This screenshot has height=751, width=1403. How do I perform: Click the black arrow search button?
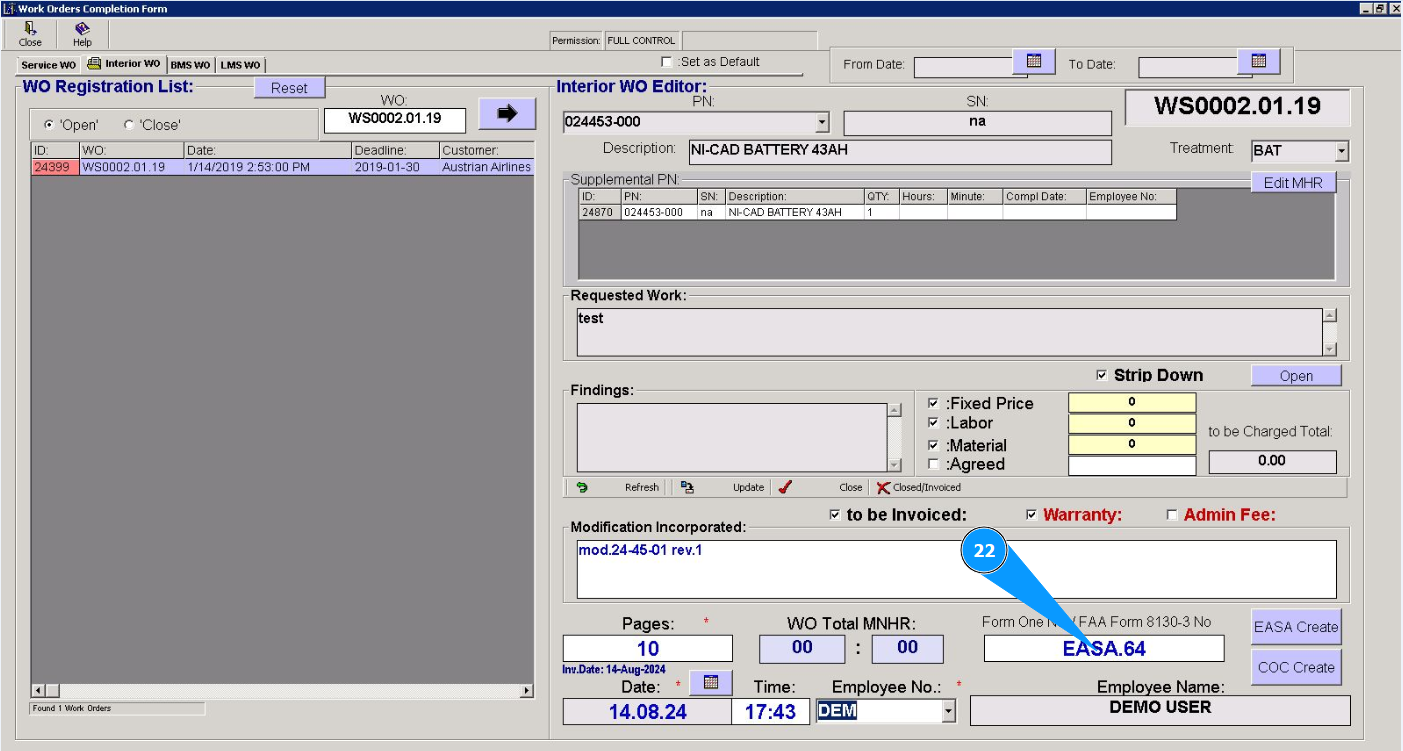point(507,114)
